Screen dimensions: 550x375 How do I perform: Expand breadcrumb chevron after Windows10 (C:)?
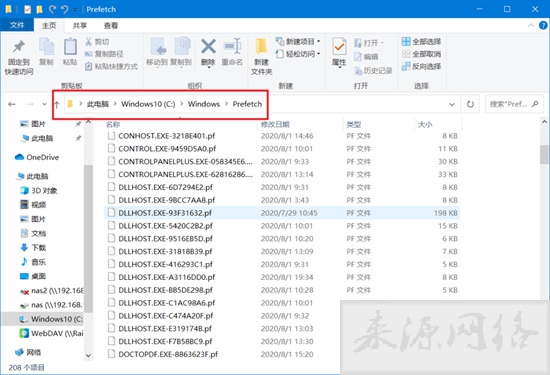[182, 104]
